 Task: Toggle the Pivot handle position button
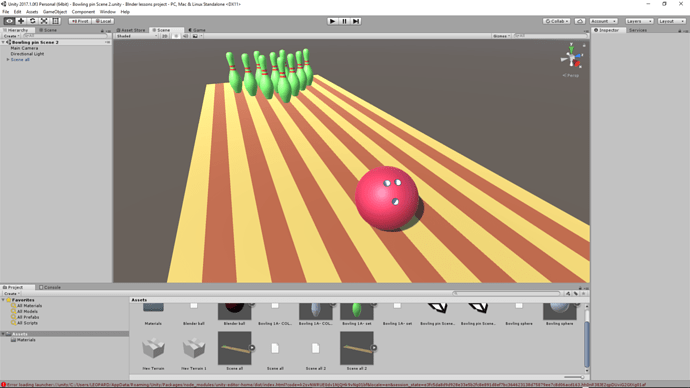tap(80, 21)
